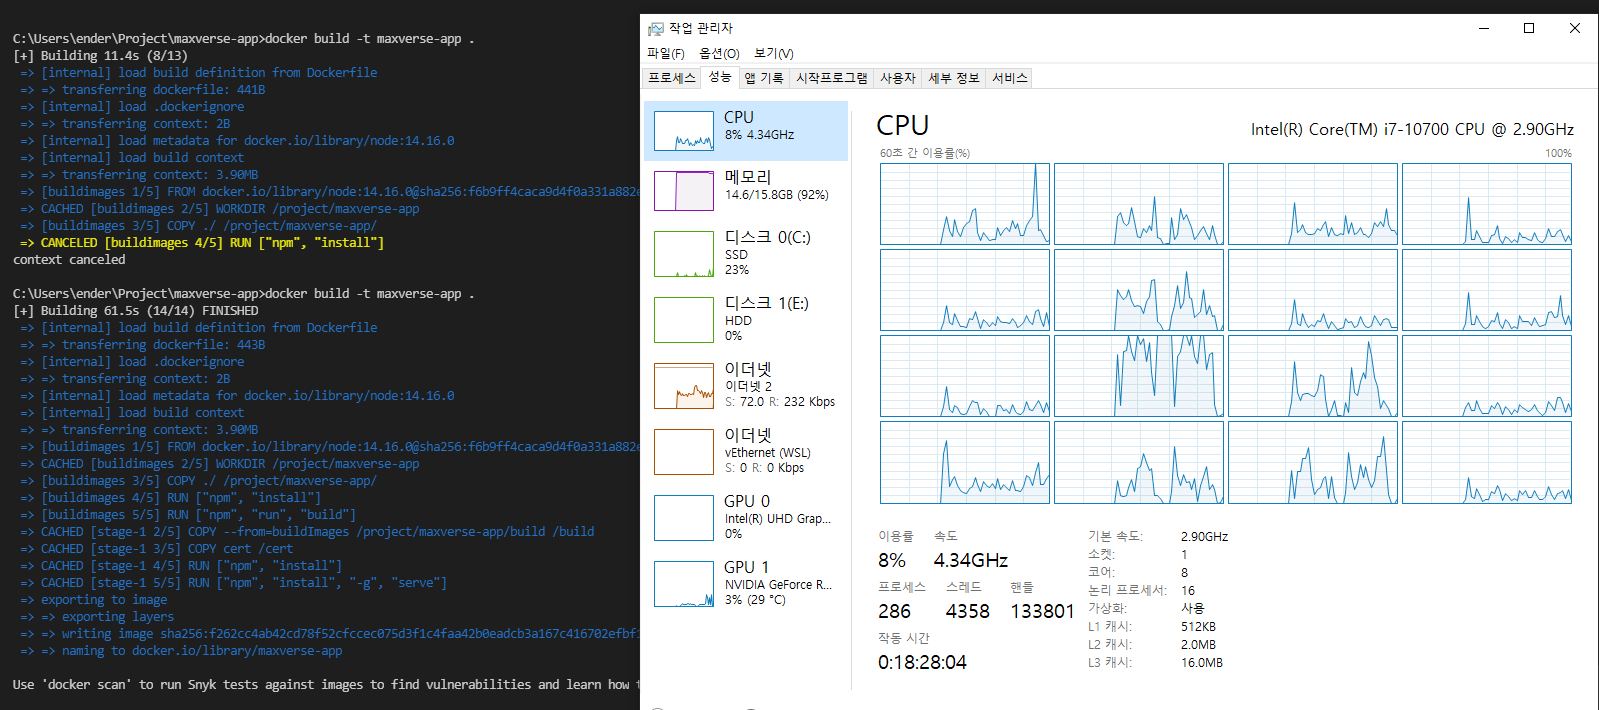This screenshot has height=710, width=1599.
Task: Click the 2.0MB L2 캐시 value
Action: 1198,644
